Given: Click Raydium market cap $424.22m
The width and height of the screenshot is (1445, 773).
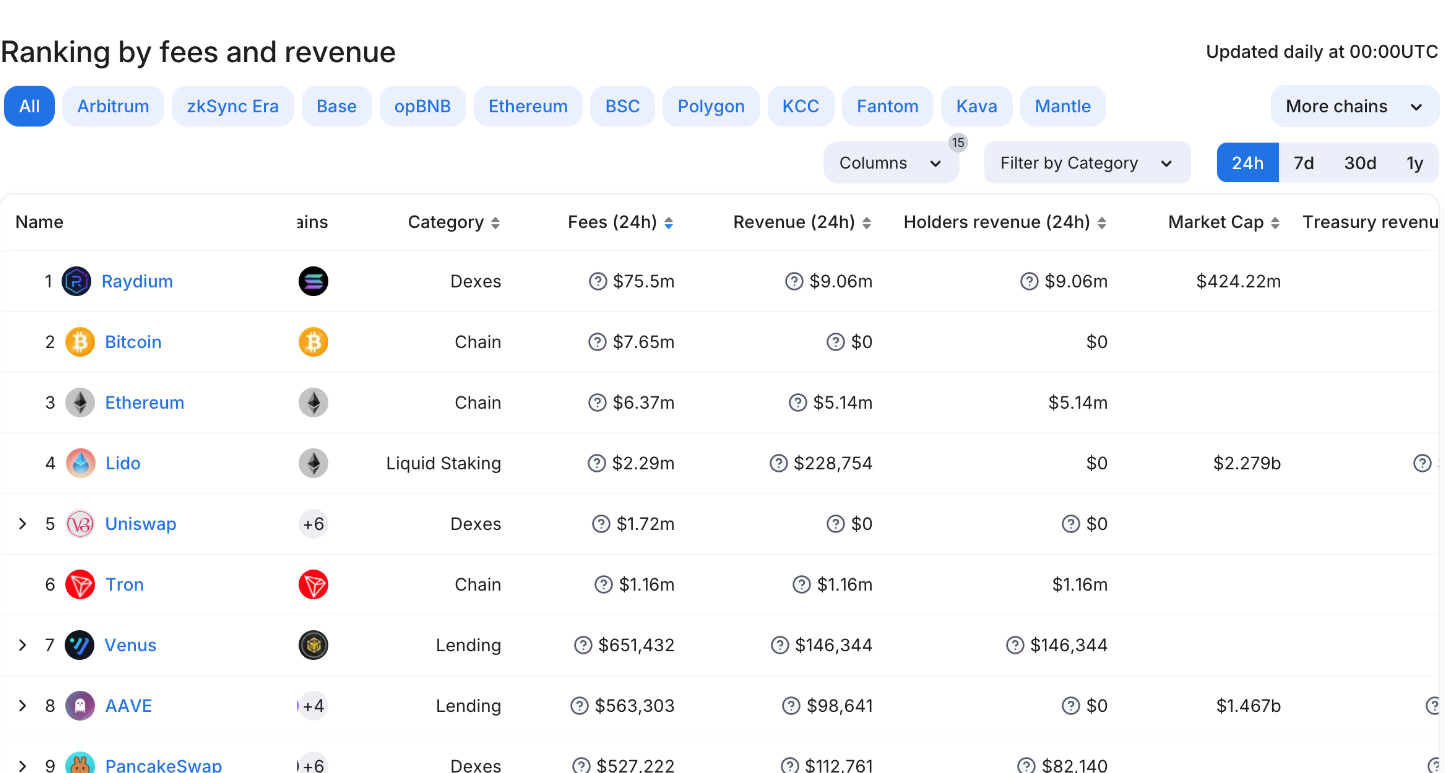Looking at the screenshot, I should 1238,281.
